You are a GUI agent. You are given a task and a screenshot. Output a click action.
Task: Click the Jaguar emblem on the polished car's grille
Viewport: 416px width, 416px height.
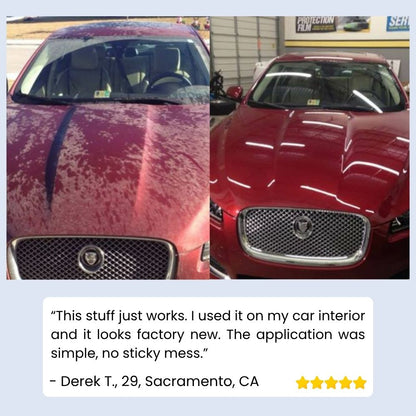click(x=303, y=227)
